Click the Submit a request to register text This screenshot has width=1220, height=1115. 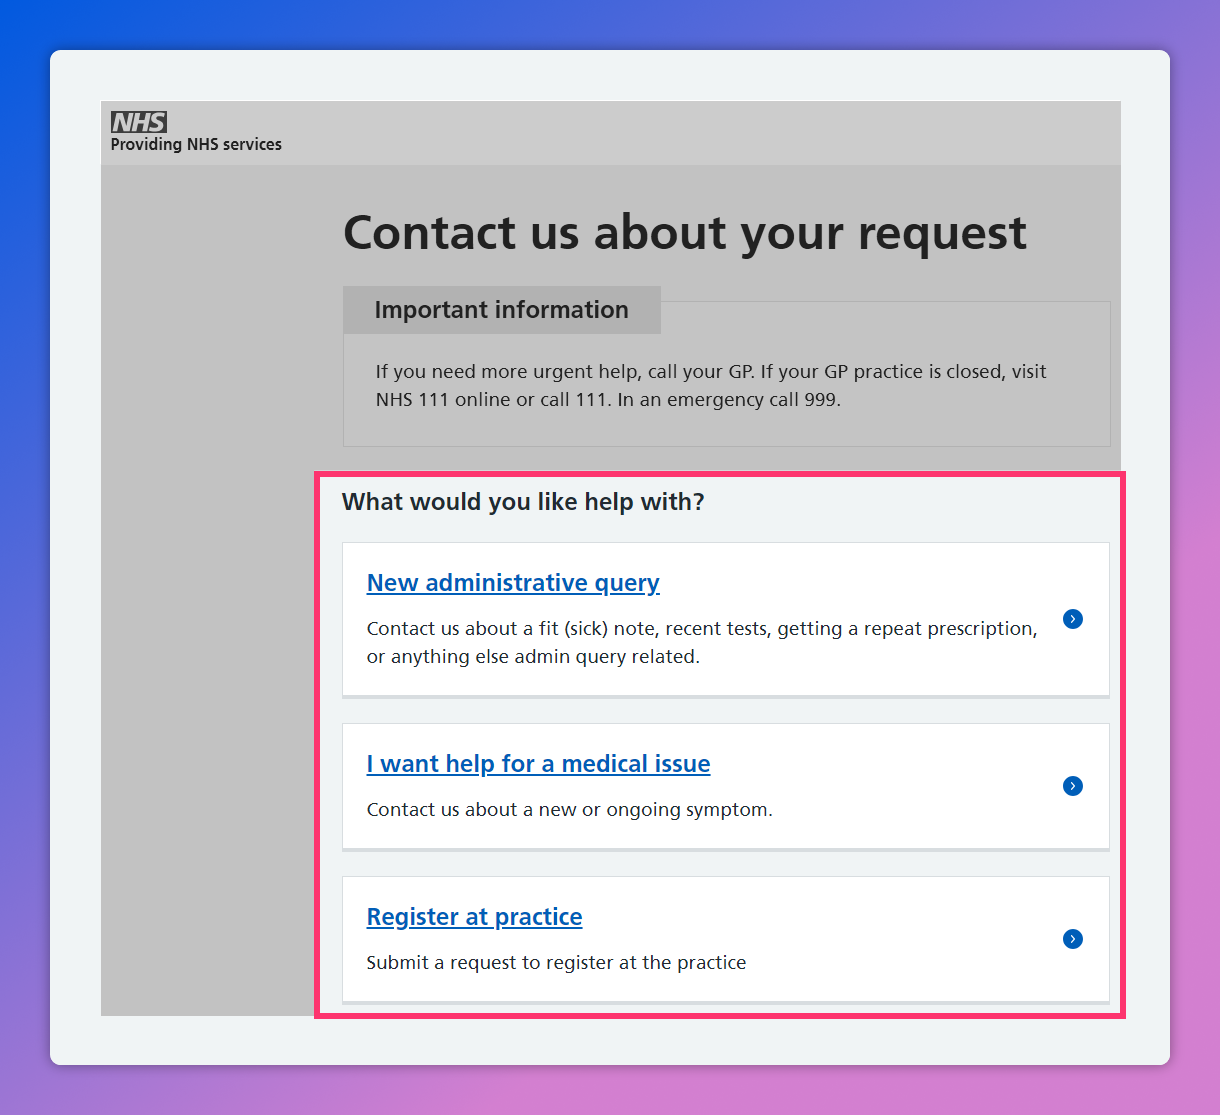(556, 963)
